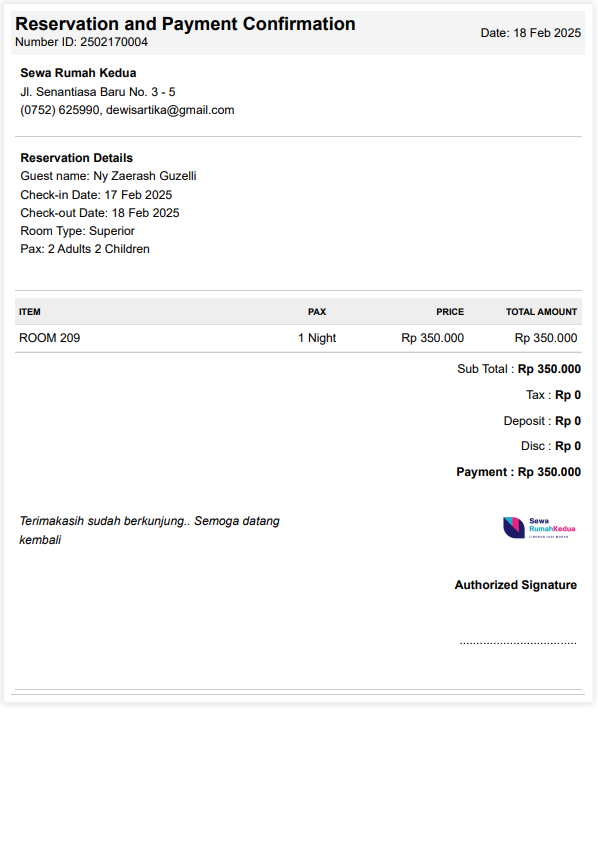Click the Payment : Rp 350.000 line
The height and width of the screenshot is (845, 598).
coord(518,472)
